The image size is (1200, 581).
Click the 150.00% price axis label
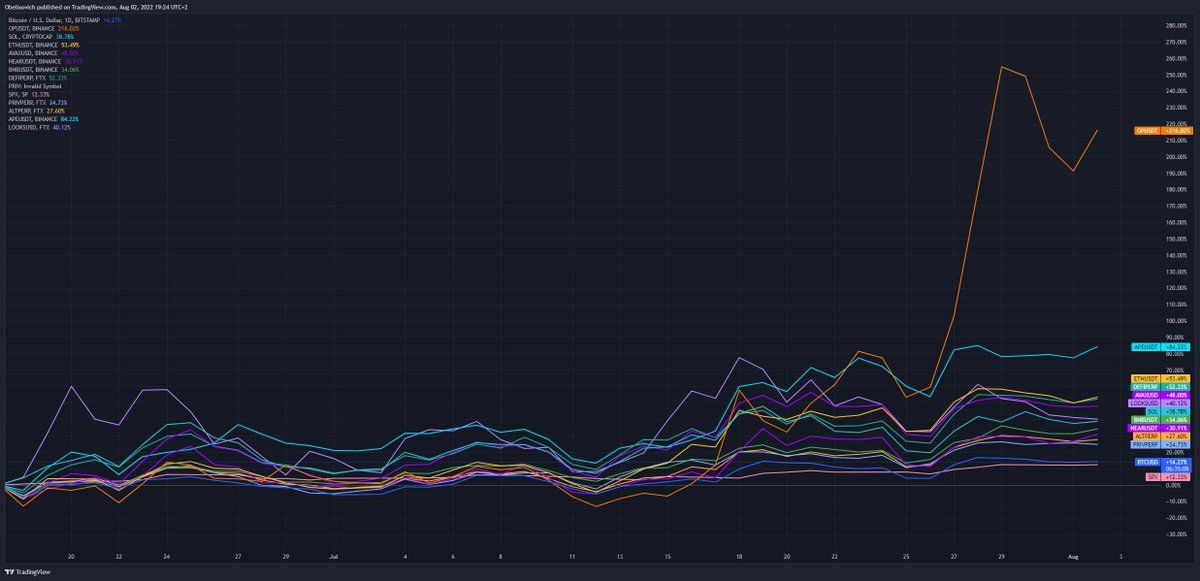(1175, 239)
